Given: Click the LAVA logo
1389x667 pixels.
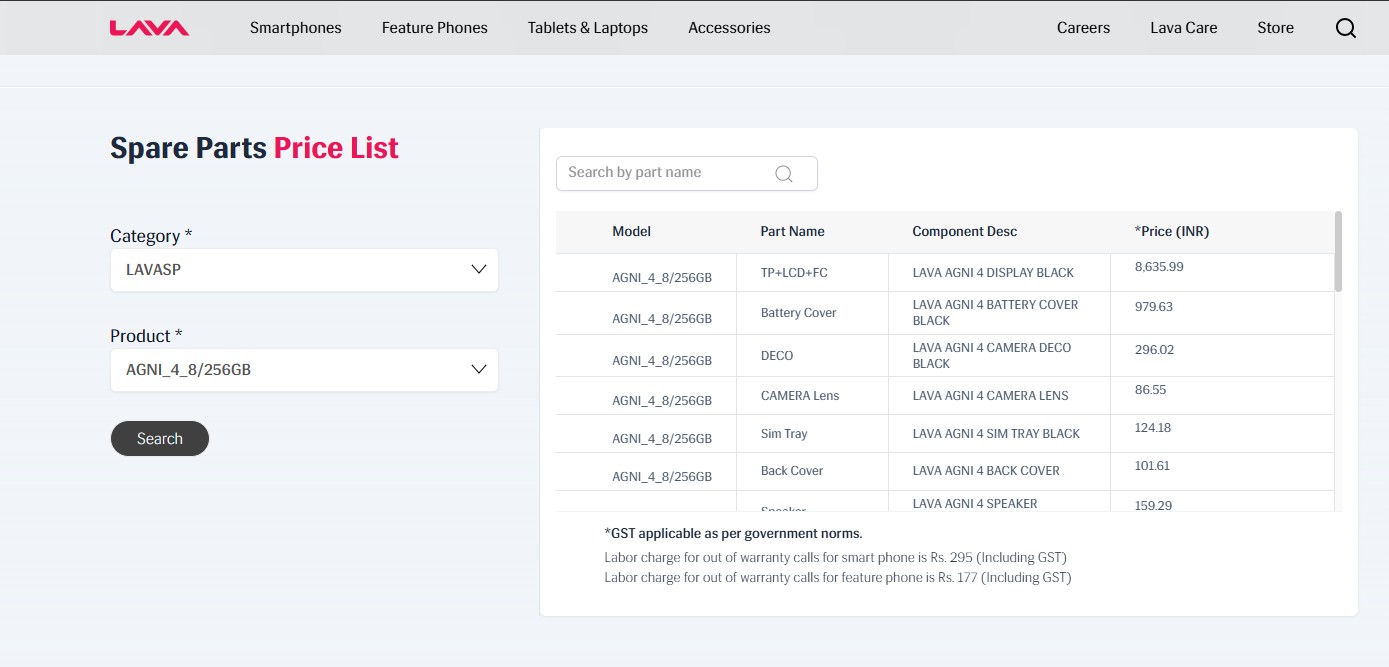Looking at the screenshot, I should coord(149,28).
